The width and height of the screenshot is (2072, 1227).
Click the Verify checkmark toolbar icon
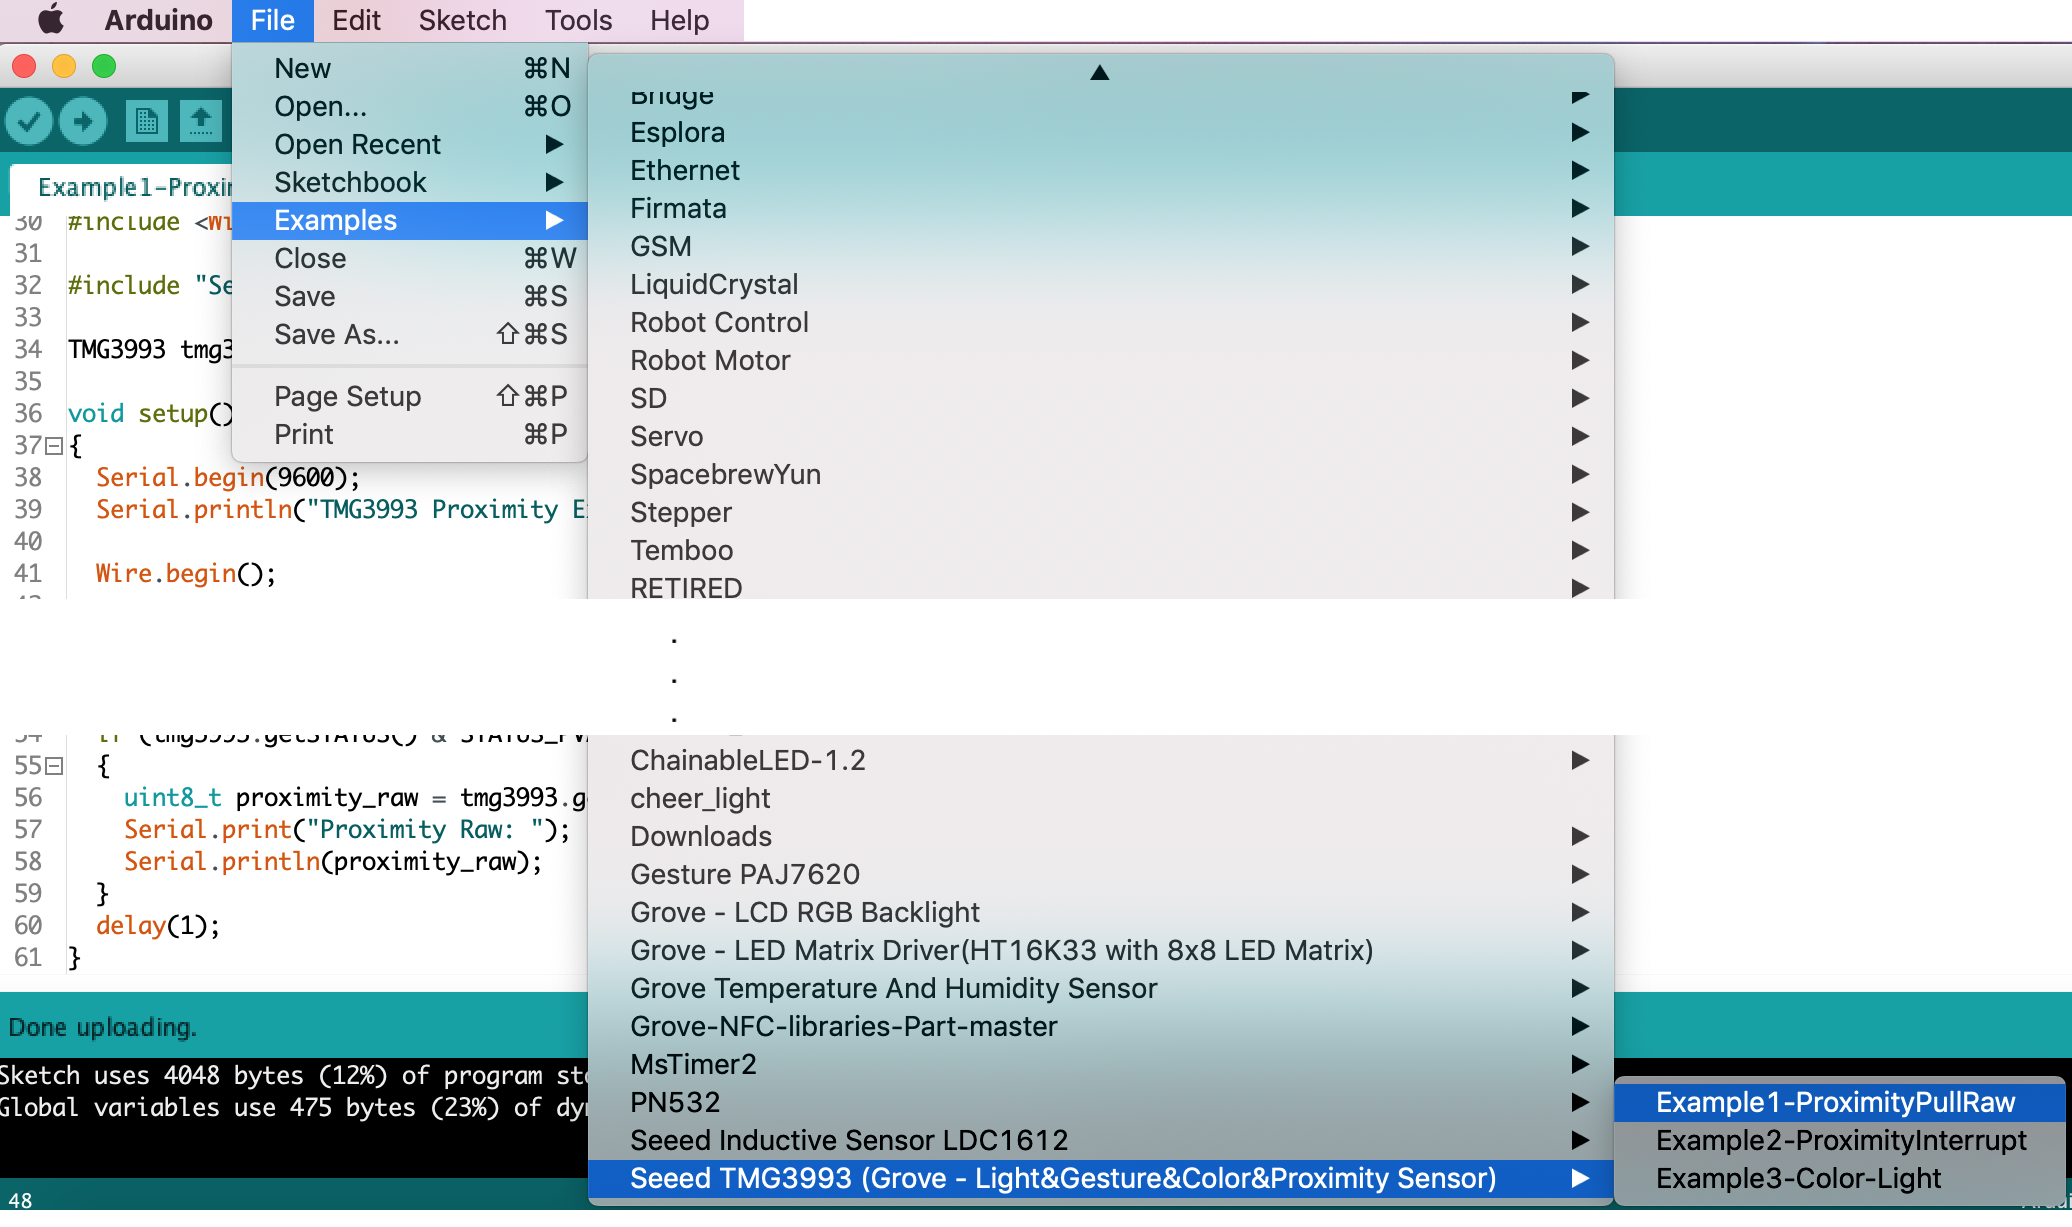pyautogui.click(x=29, y=122)
